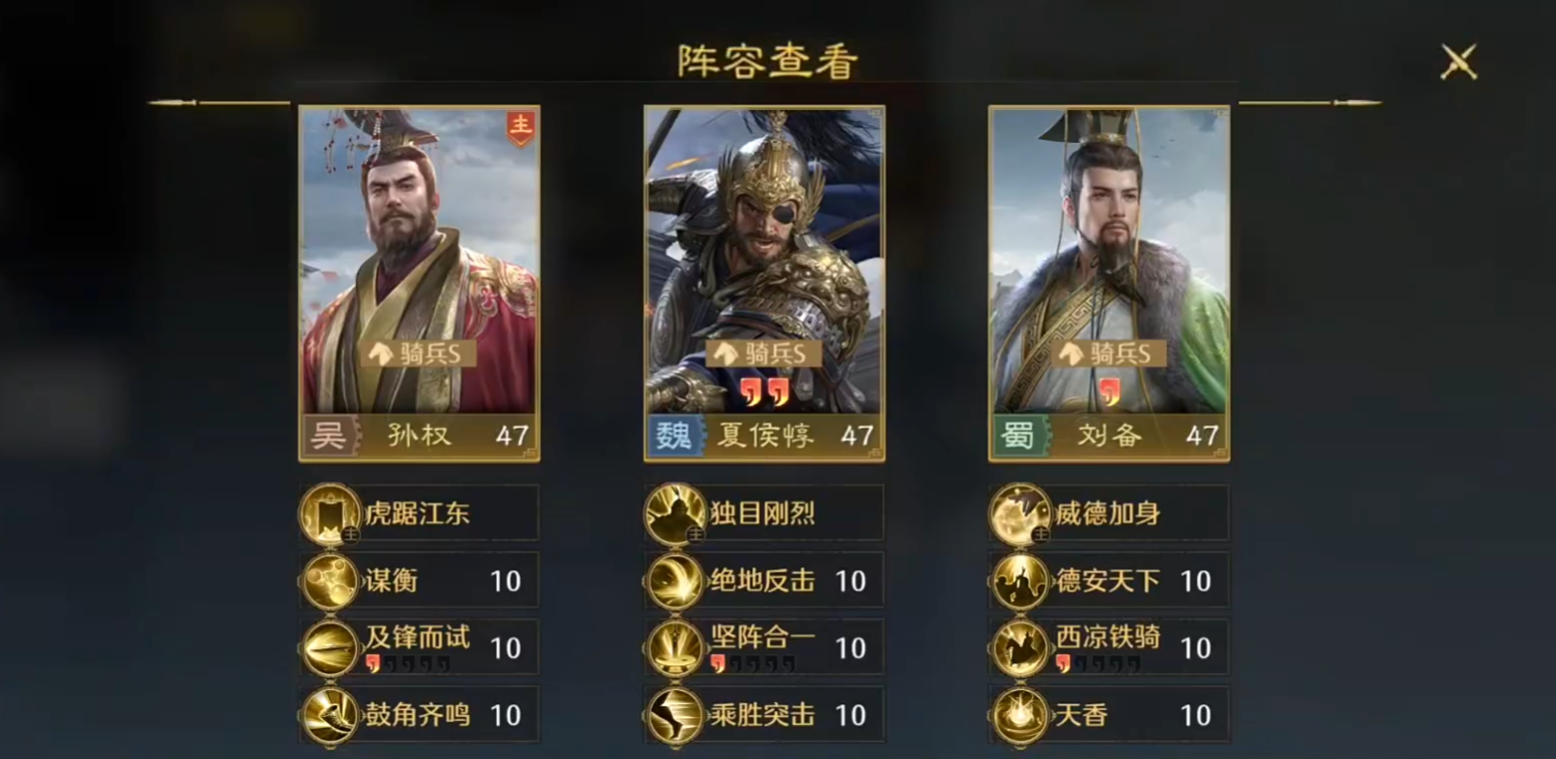Click the 独目刚烈 skill icon
The width and height of the screenshot is (1556, 759).
point(676,515)
